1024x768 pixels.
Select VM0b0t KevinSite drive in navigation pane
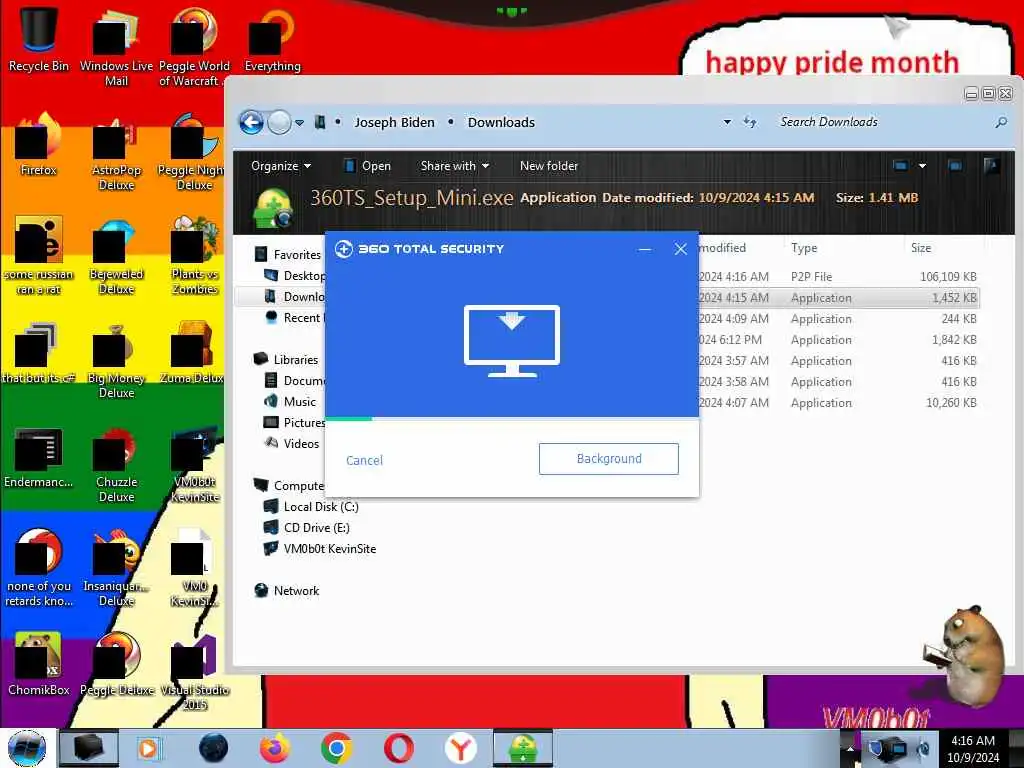click(x=320, y=549)
